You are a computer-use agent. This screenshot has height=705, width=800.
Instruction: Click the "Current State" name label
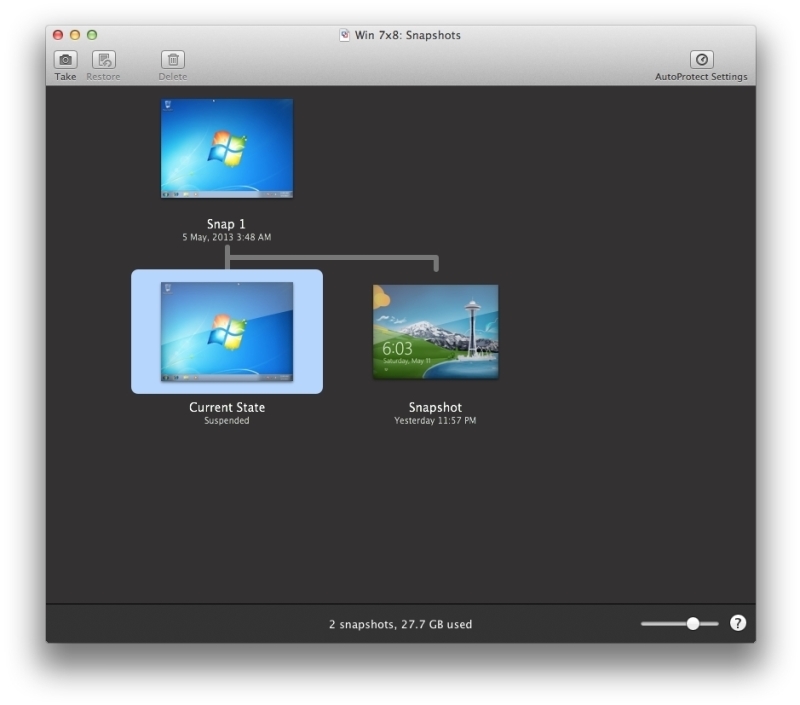pos(227,408)
